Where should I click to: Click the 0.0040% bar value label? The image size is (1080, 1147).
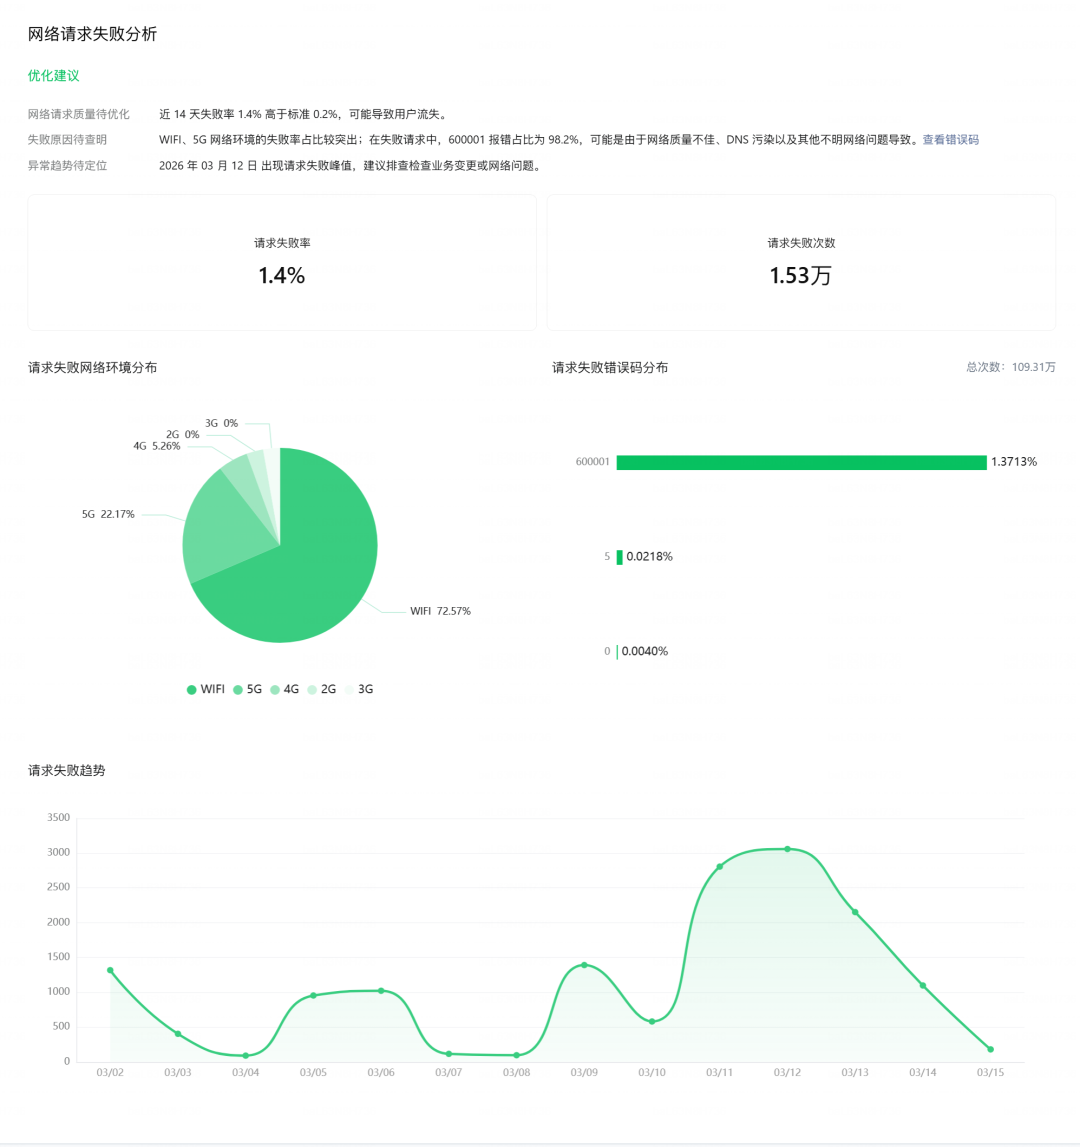(x=645, y=651)
